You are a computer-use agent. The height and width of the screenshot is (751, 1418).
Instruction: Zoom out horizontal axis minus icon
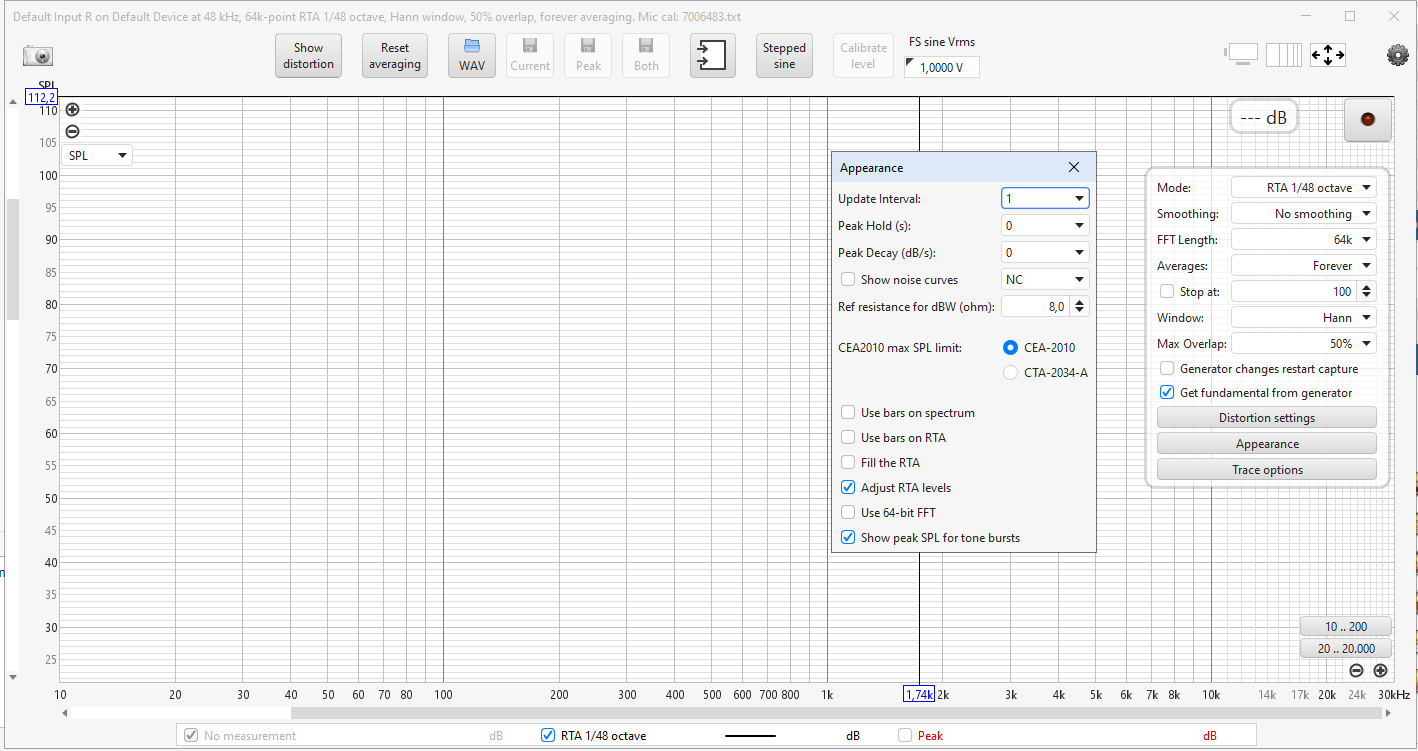1356,671
